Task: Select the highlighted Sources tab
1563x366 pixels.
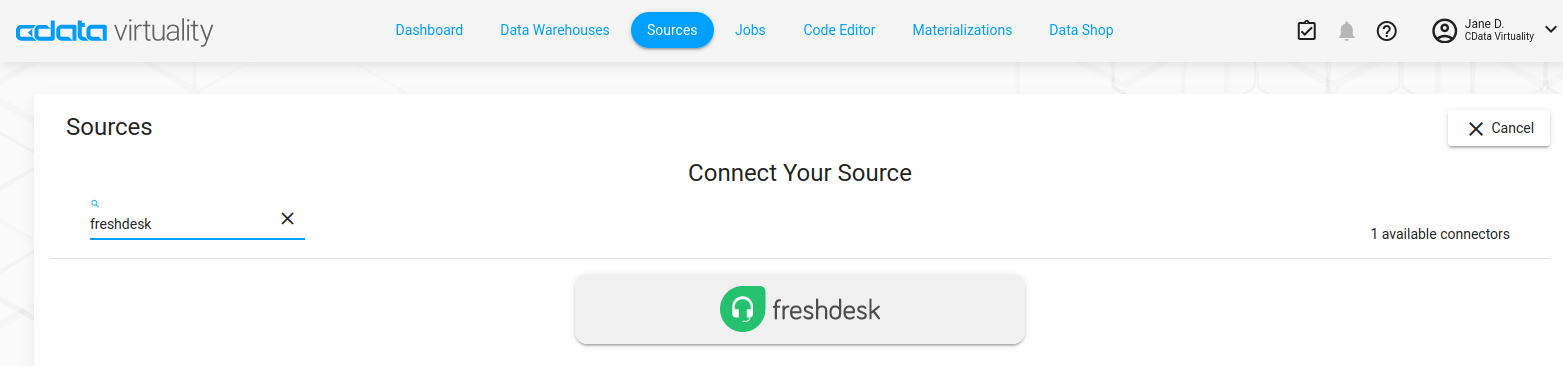Action: [x=672, y=30]
